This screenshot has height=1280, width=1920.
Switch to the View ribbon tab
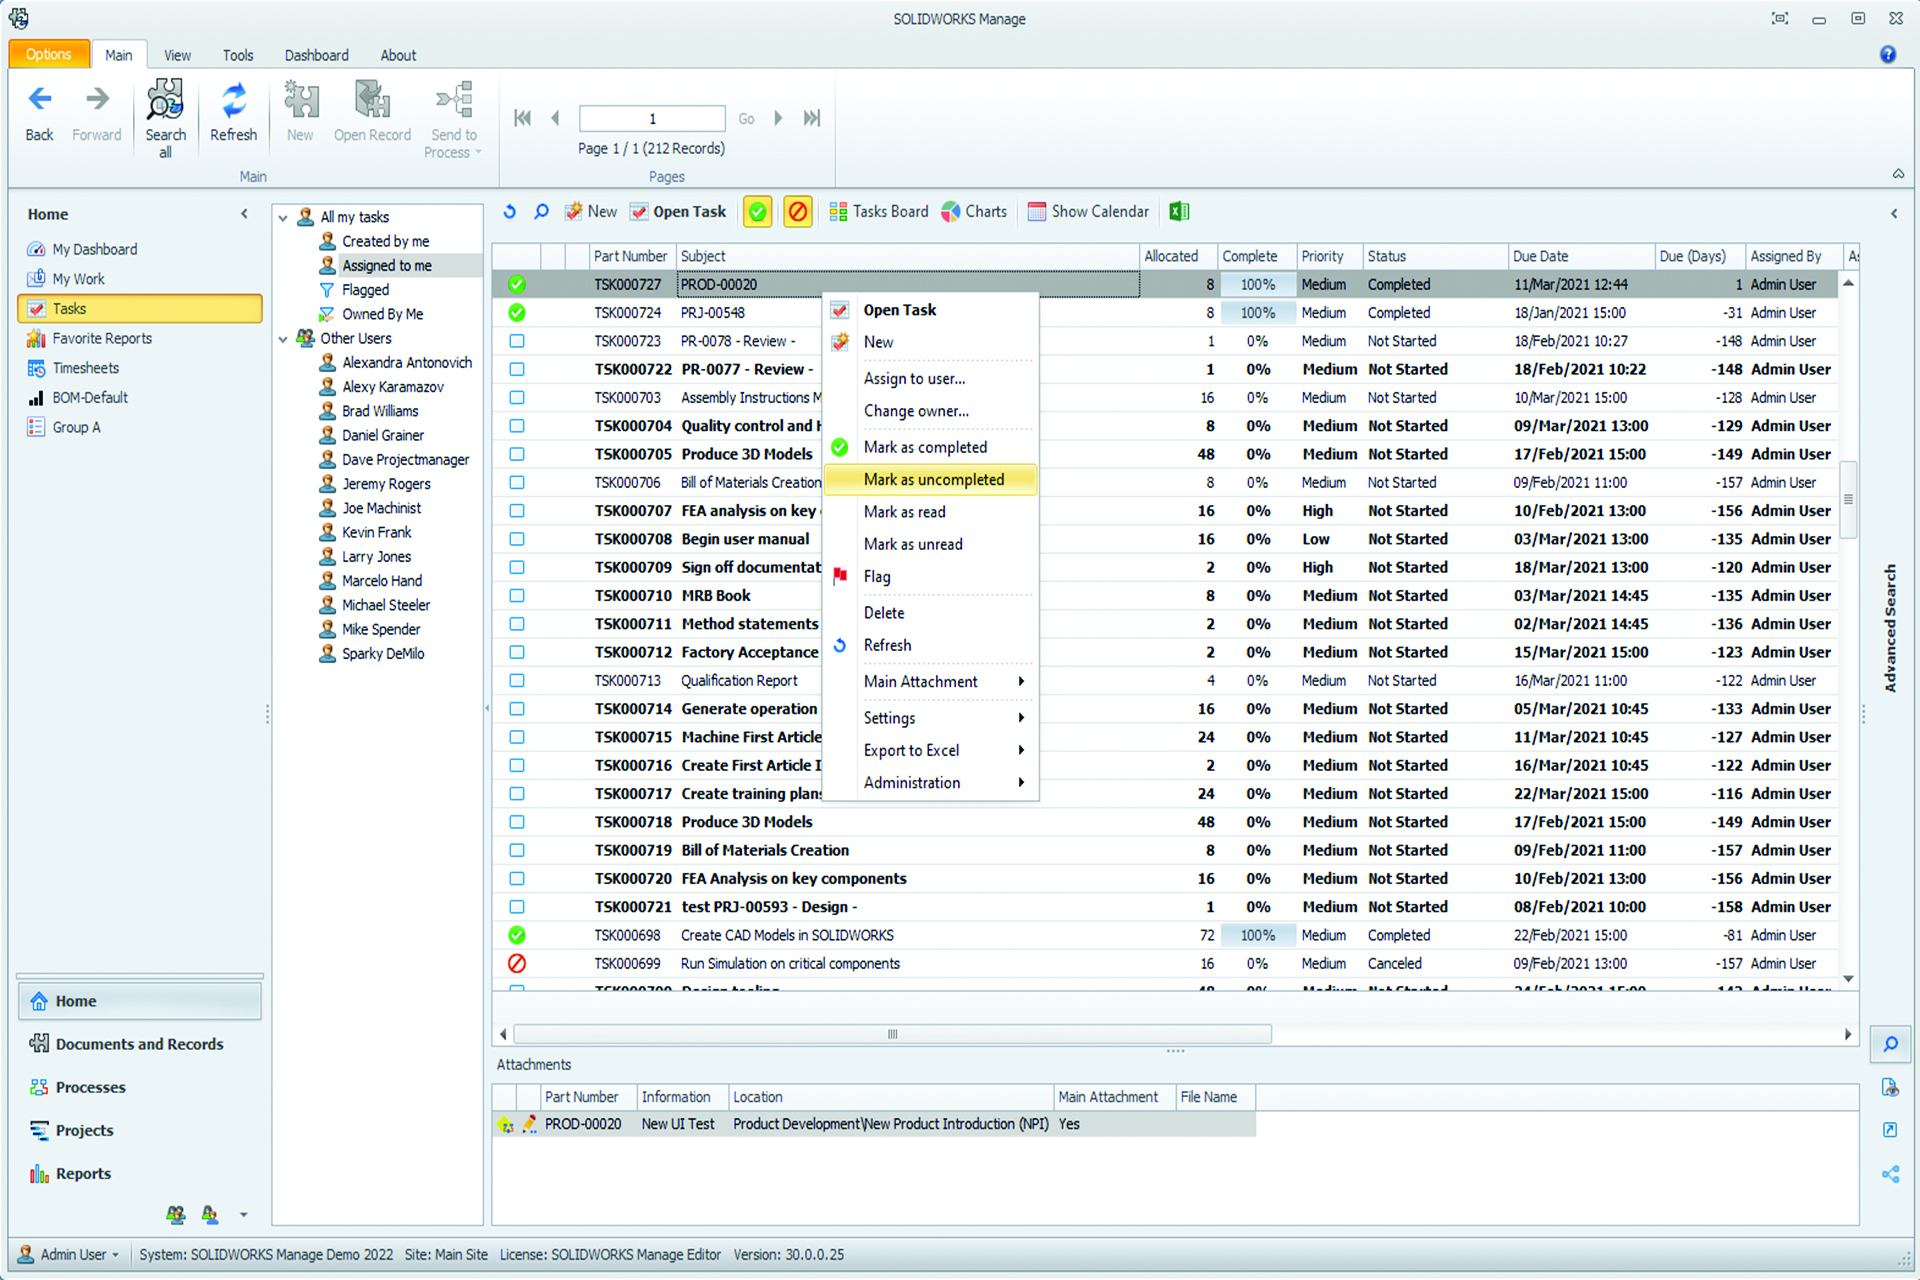pyautogui.click(x=178, y=56)
